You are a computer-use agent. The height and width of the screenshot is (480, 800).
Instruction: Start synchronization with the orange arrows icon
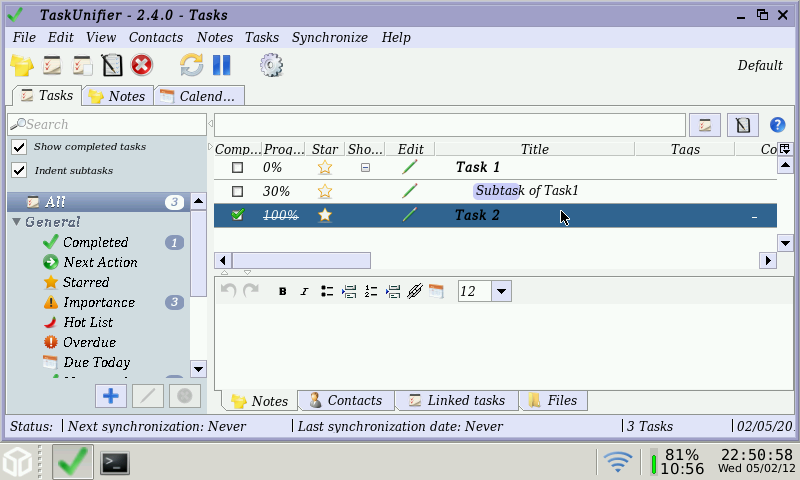(x=191, y=65)
